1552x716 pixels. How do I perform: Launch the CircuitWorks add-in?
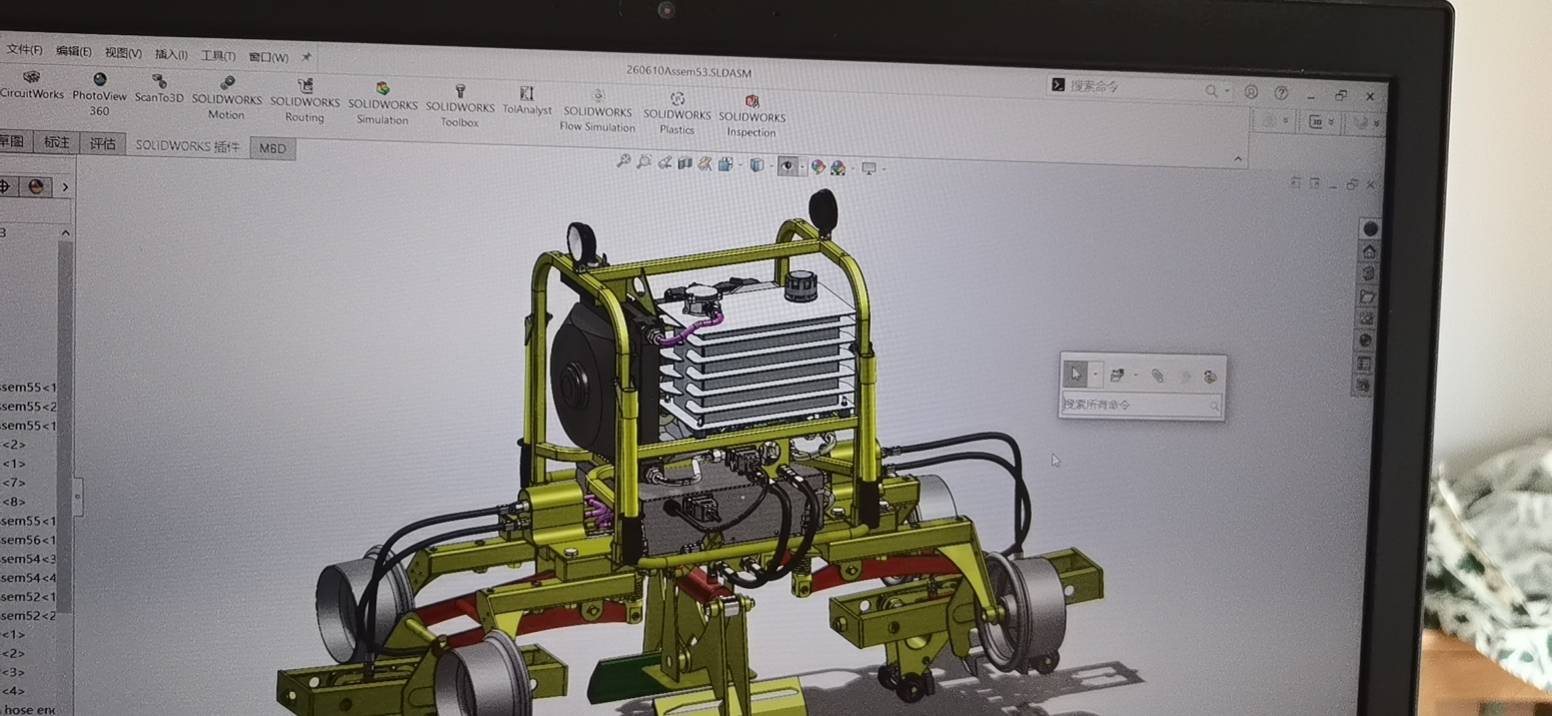tap(31, 85)
